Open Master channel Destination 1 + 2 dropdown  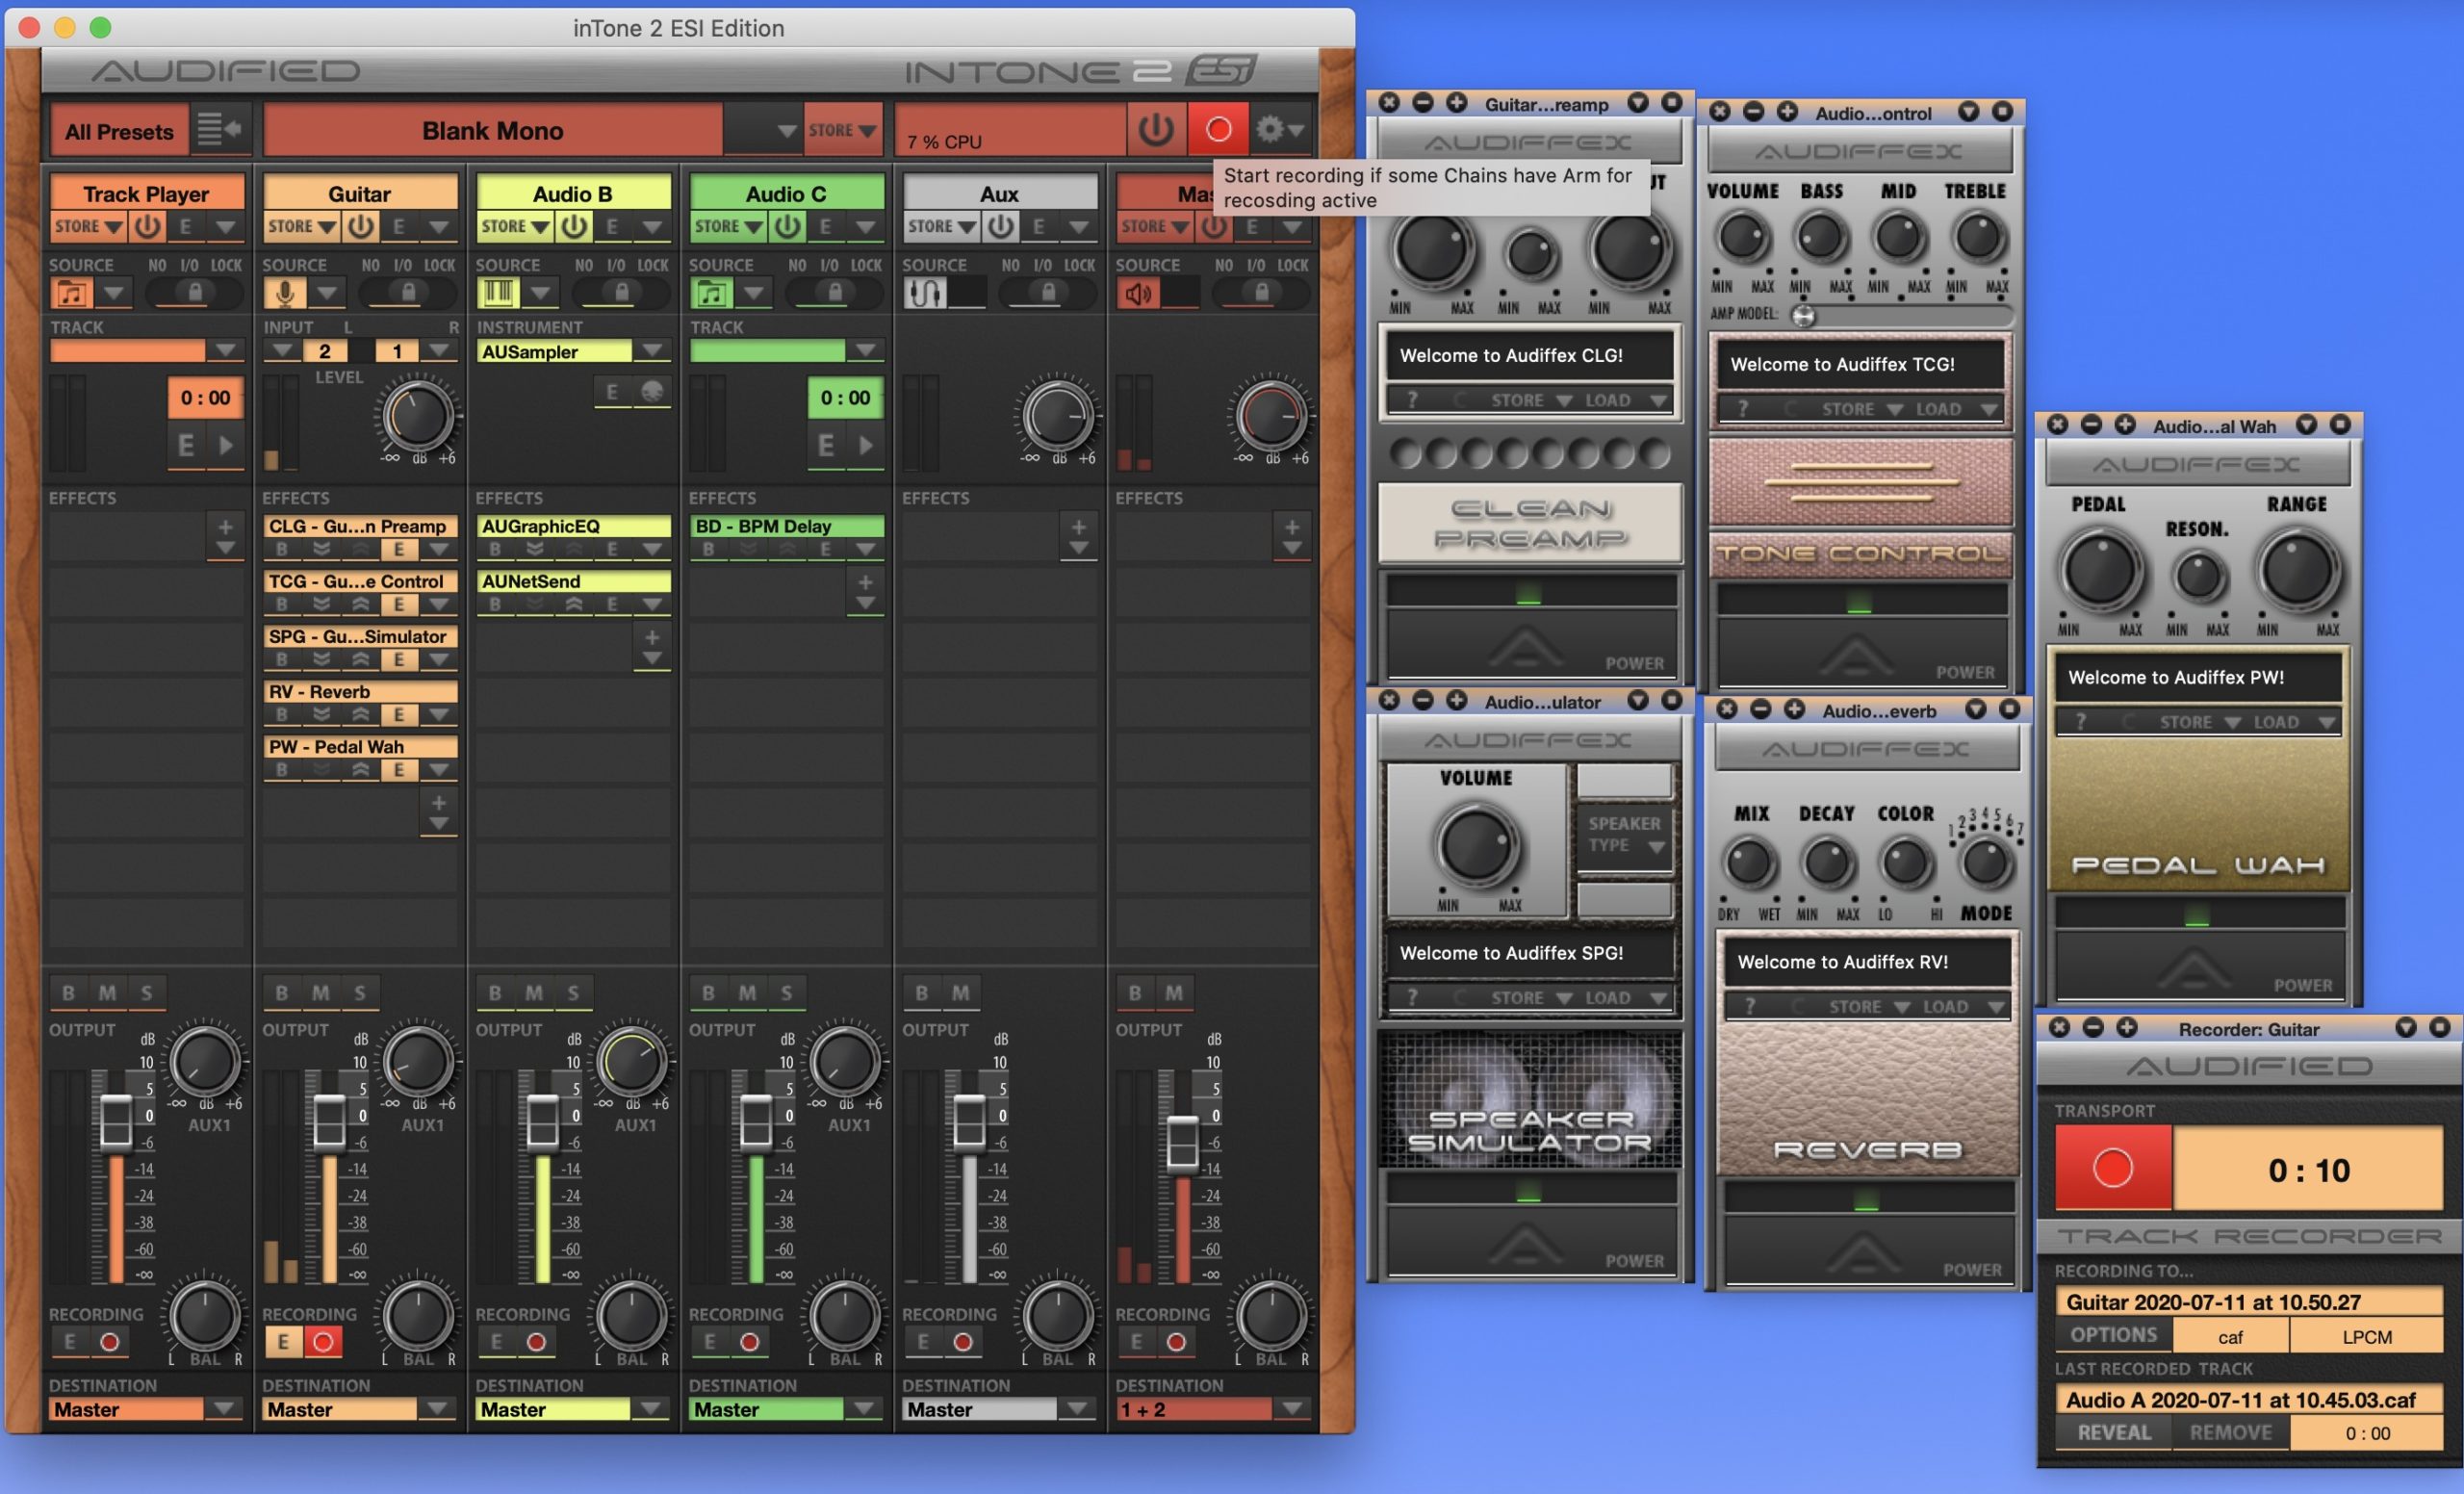pyautogui.click(x=1291, y=1408)
